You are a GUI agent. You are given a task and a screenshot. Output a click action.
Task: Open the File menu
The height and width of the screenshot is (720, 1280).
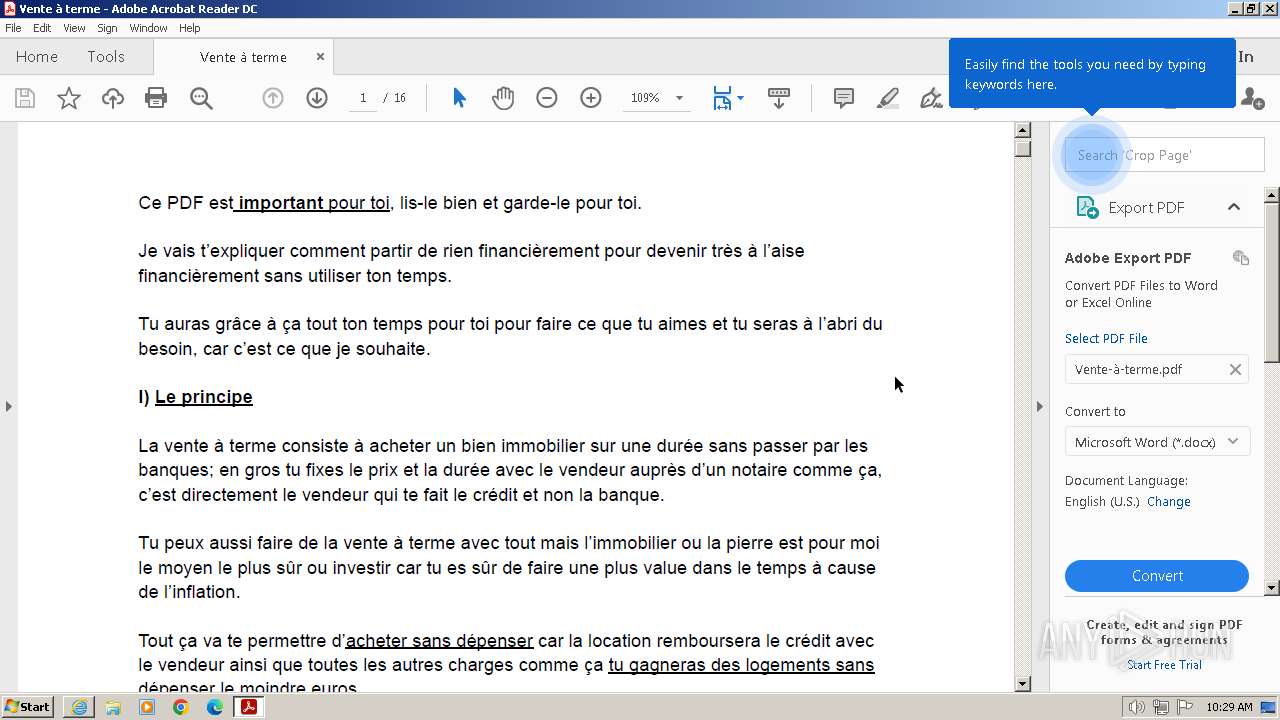[13, 28]
